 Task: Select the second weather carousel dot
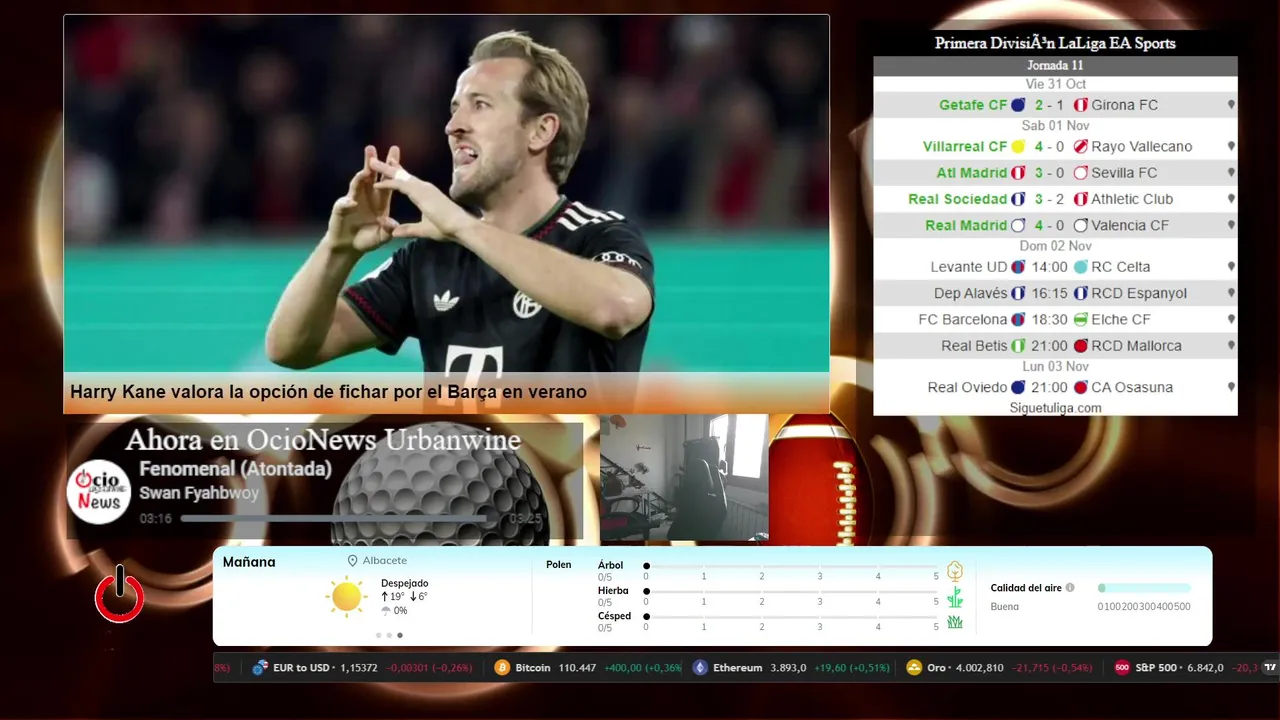pos(389,635)
